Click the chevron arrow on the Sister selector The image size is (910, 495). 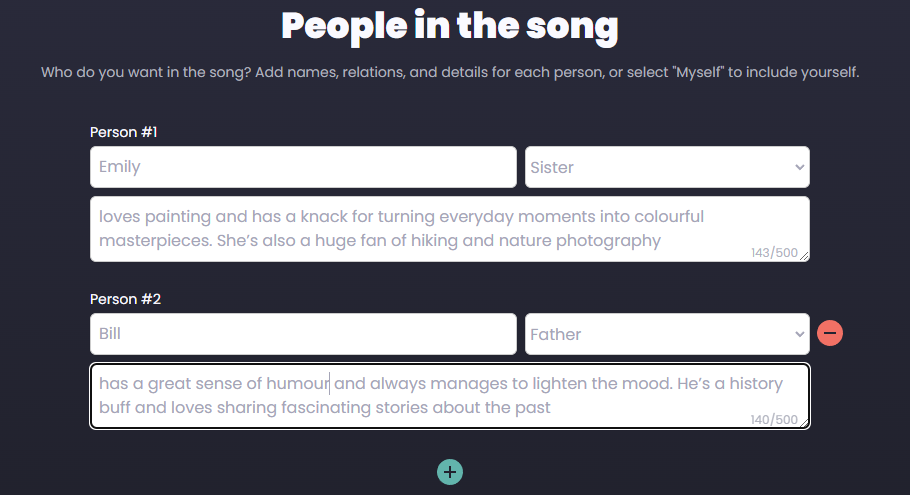point(799,167)
